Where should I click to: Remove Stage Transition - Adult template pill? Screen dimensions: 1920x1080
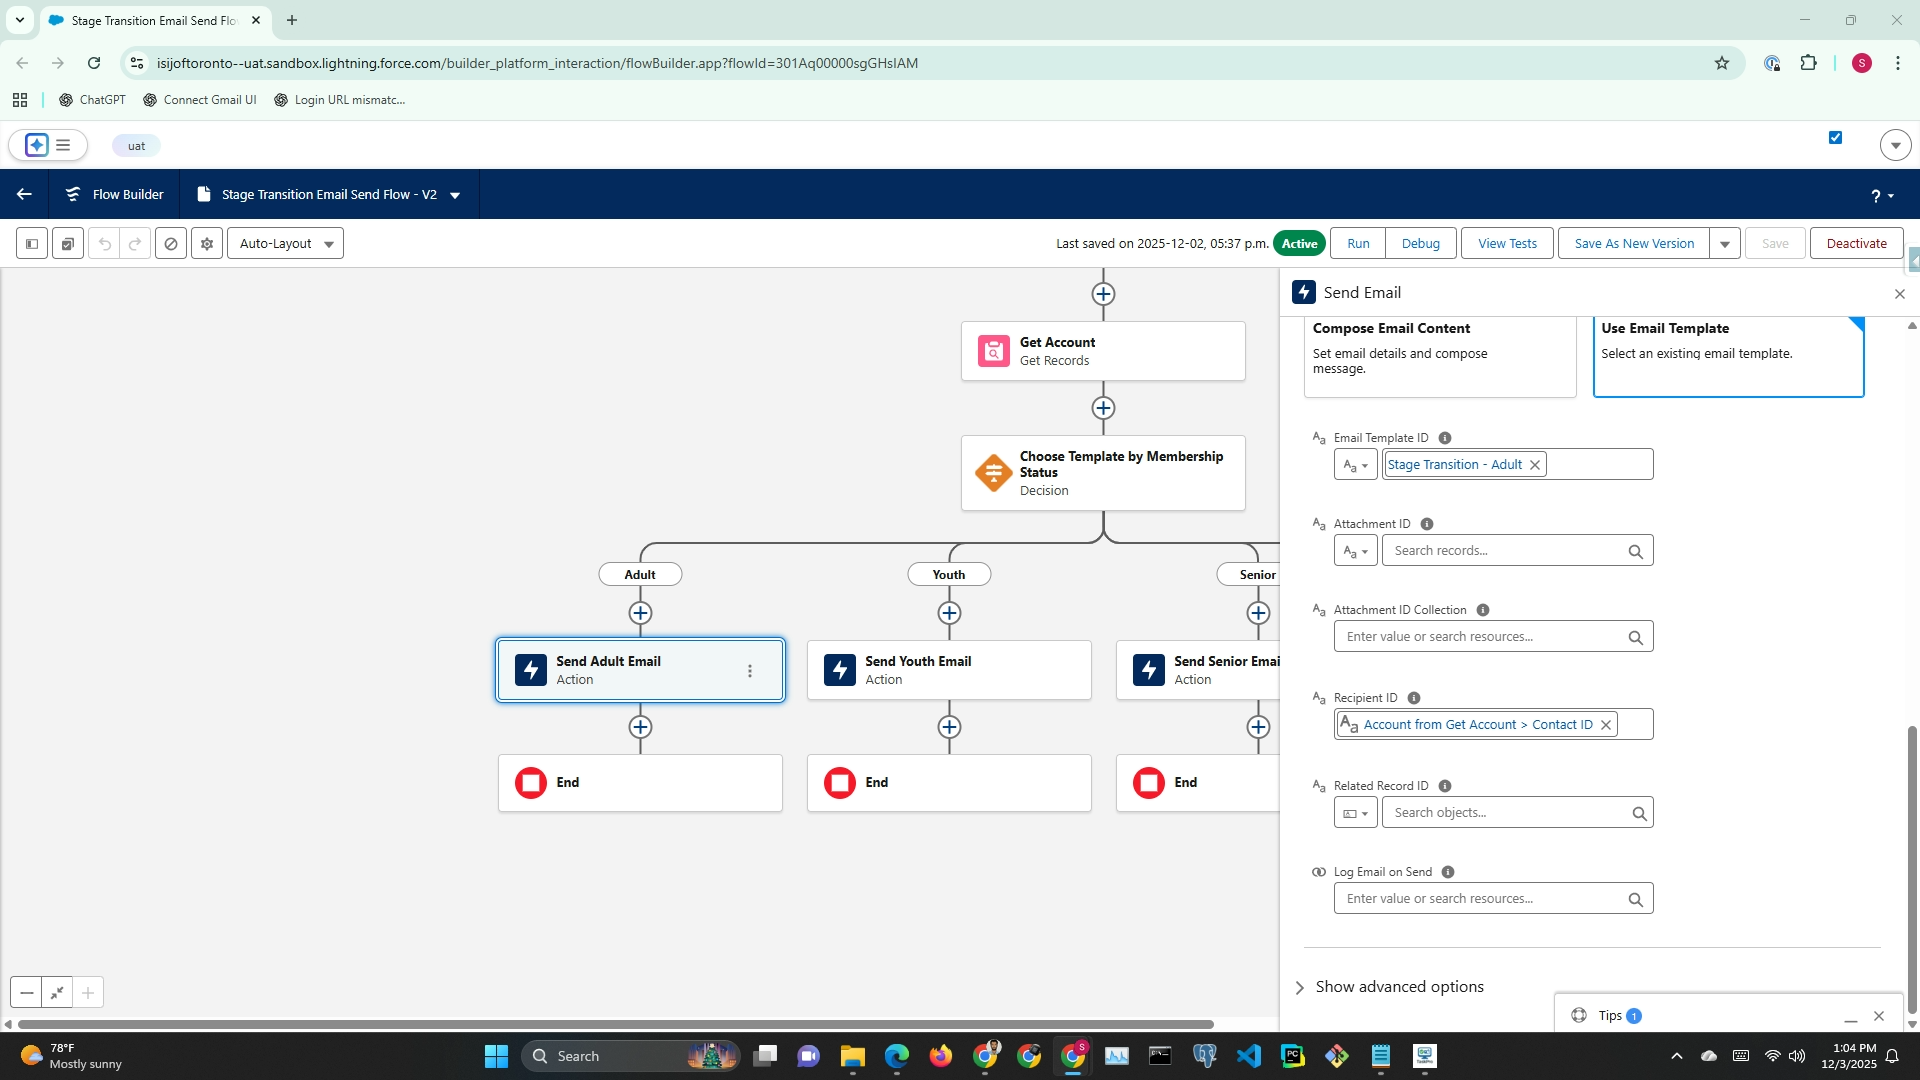click(1534, 465)
